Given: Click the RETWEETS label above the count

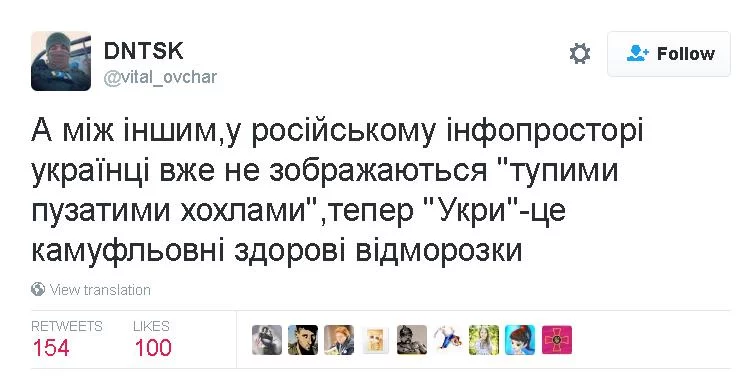Looking at the screenshot, I should point(66,326).
